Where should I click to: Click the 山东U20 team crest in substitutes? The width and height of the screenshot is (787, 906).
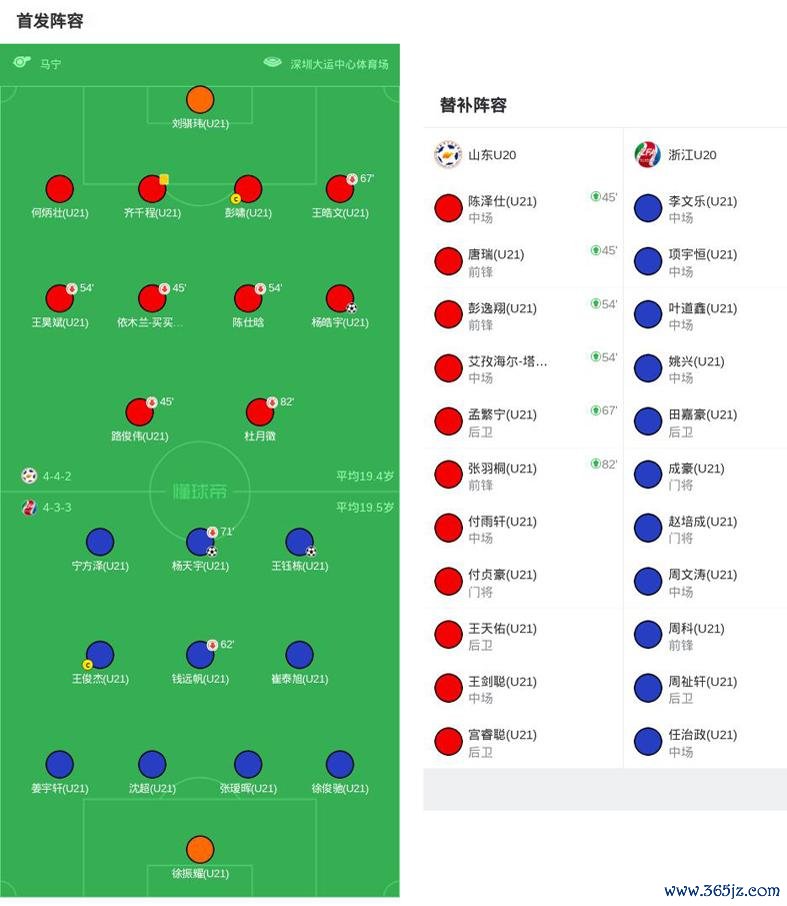(x=447, y=155)
